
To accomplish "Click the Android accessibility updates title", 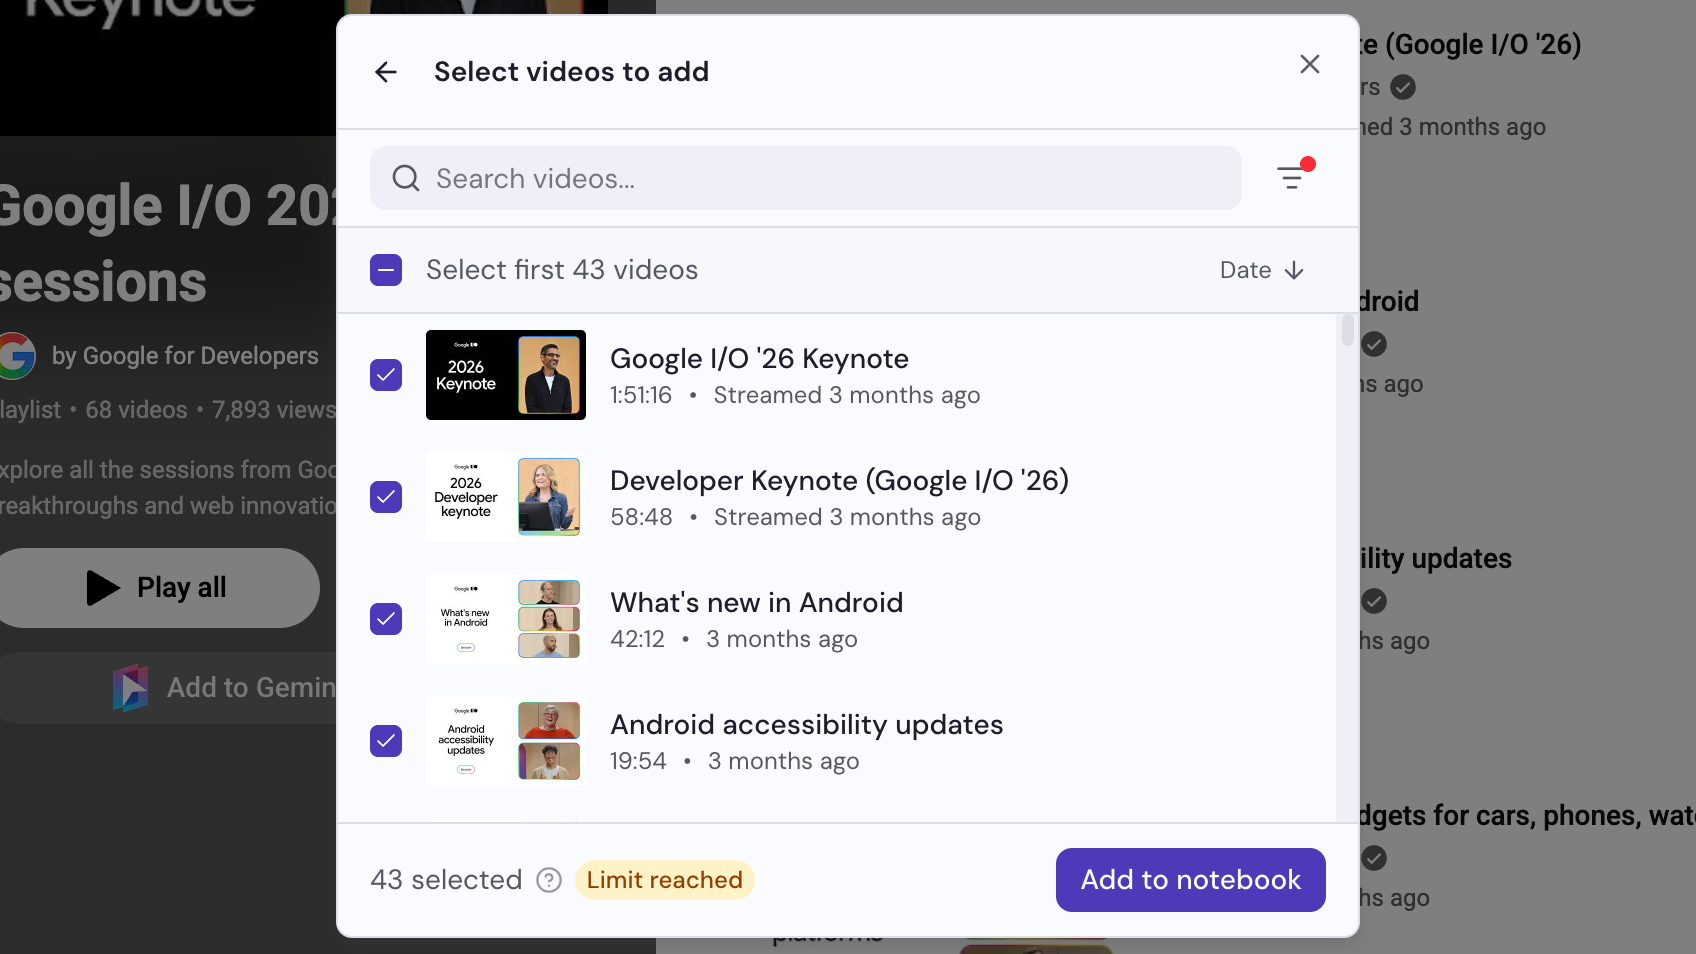I will 807,725.
